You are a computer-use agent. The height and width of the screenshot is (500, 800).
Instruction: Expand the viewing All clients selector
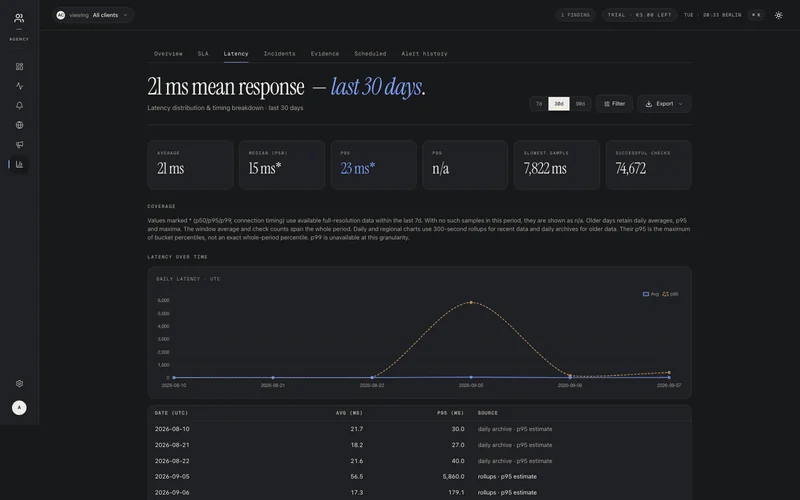pyautogui.click(x=93, y=15)
